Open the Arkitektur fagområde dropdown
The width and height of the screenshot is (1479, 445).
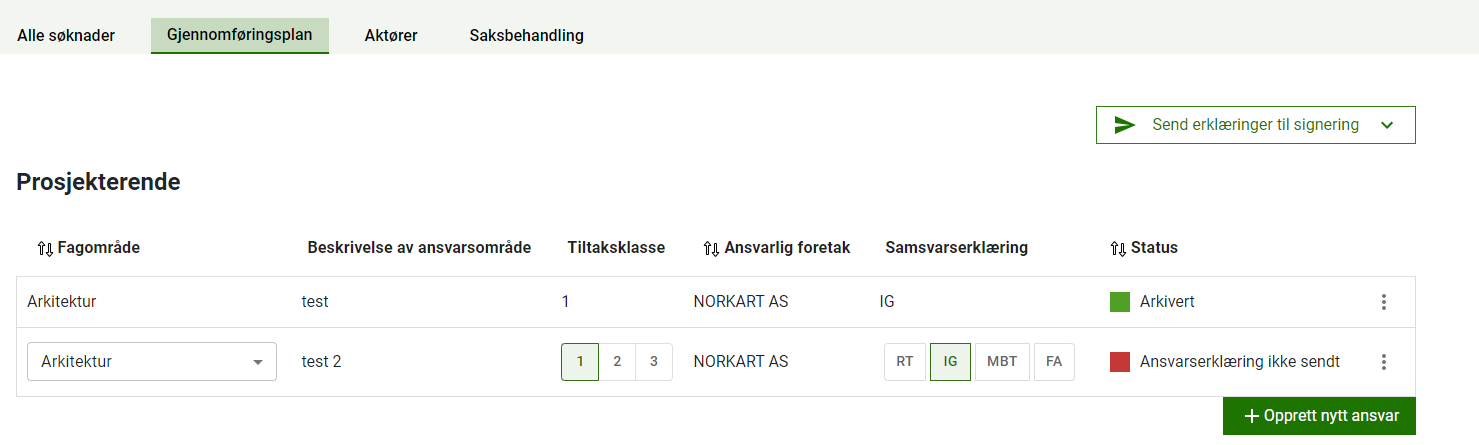point(151,362)
